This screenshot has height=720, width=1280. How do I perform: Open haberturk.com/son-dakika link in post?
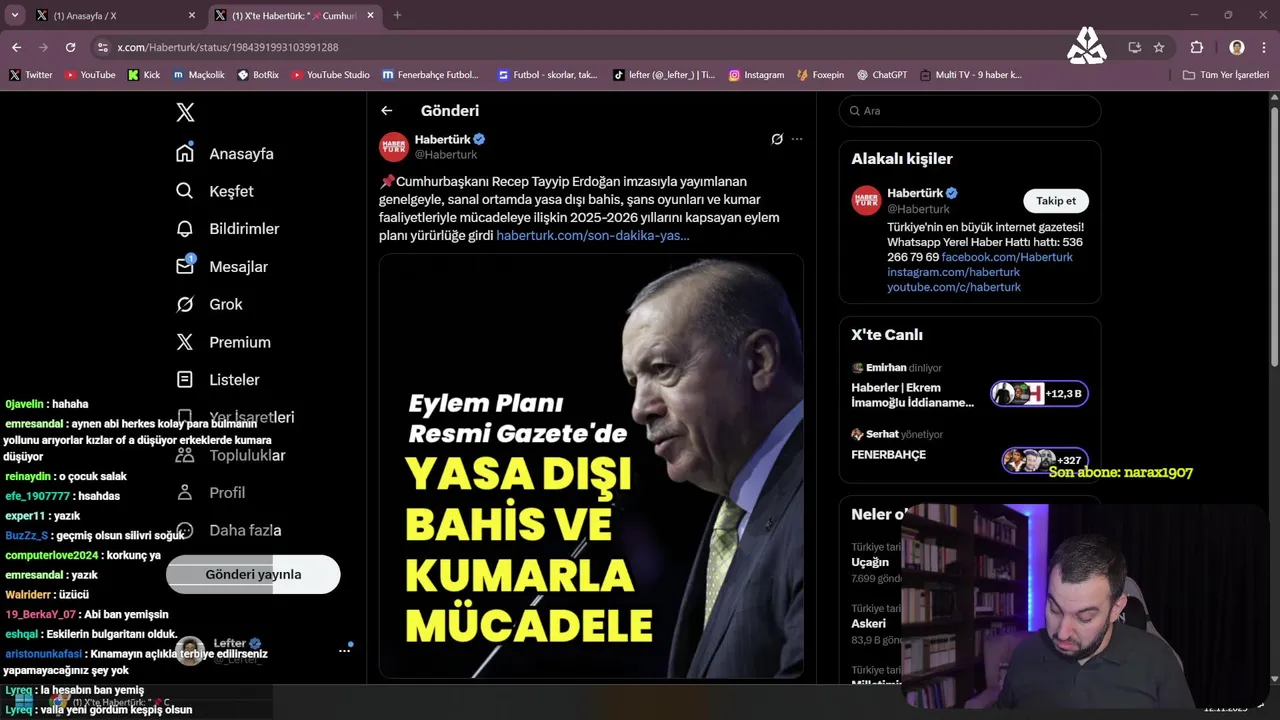click(593, 235)
